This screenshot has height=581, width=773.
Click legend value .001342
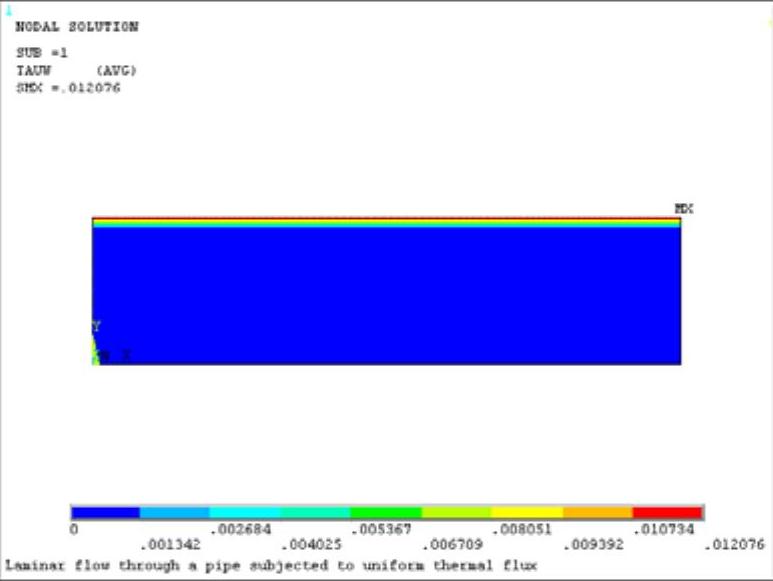[x=170, y=545]
